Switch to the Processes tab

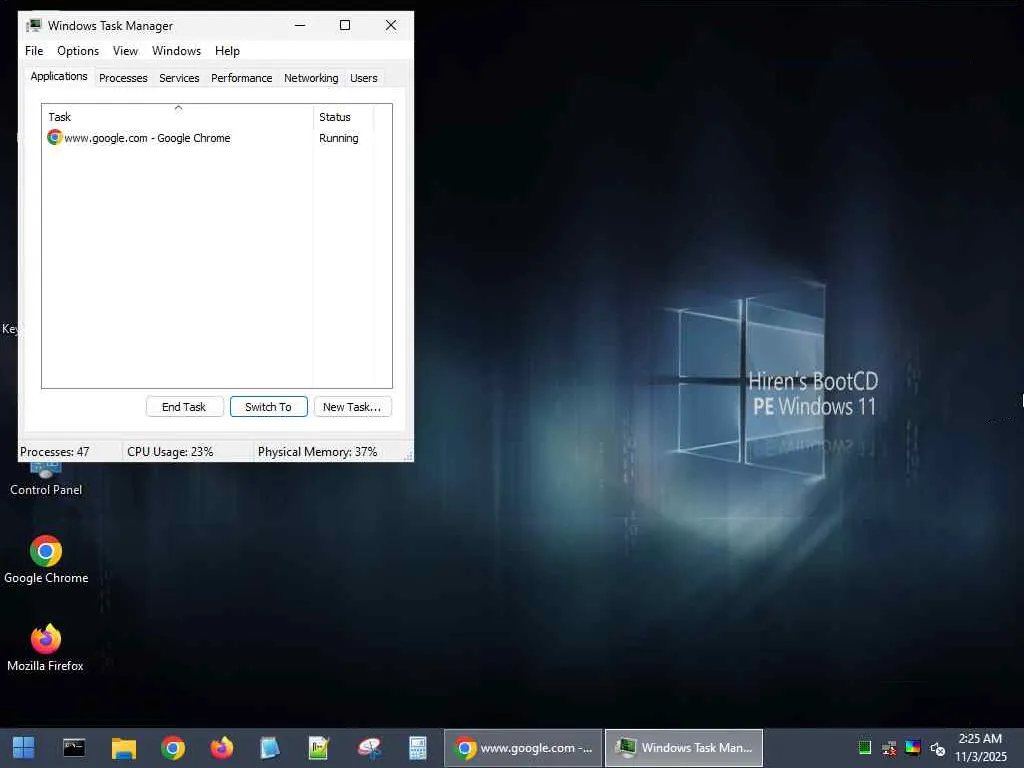[x=123, y=78]
